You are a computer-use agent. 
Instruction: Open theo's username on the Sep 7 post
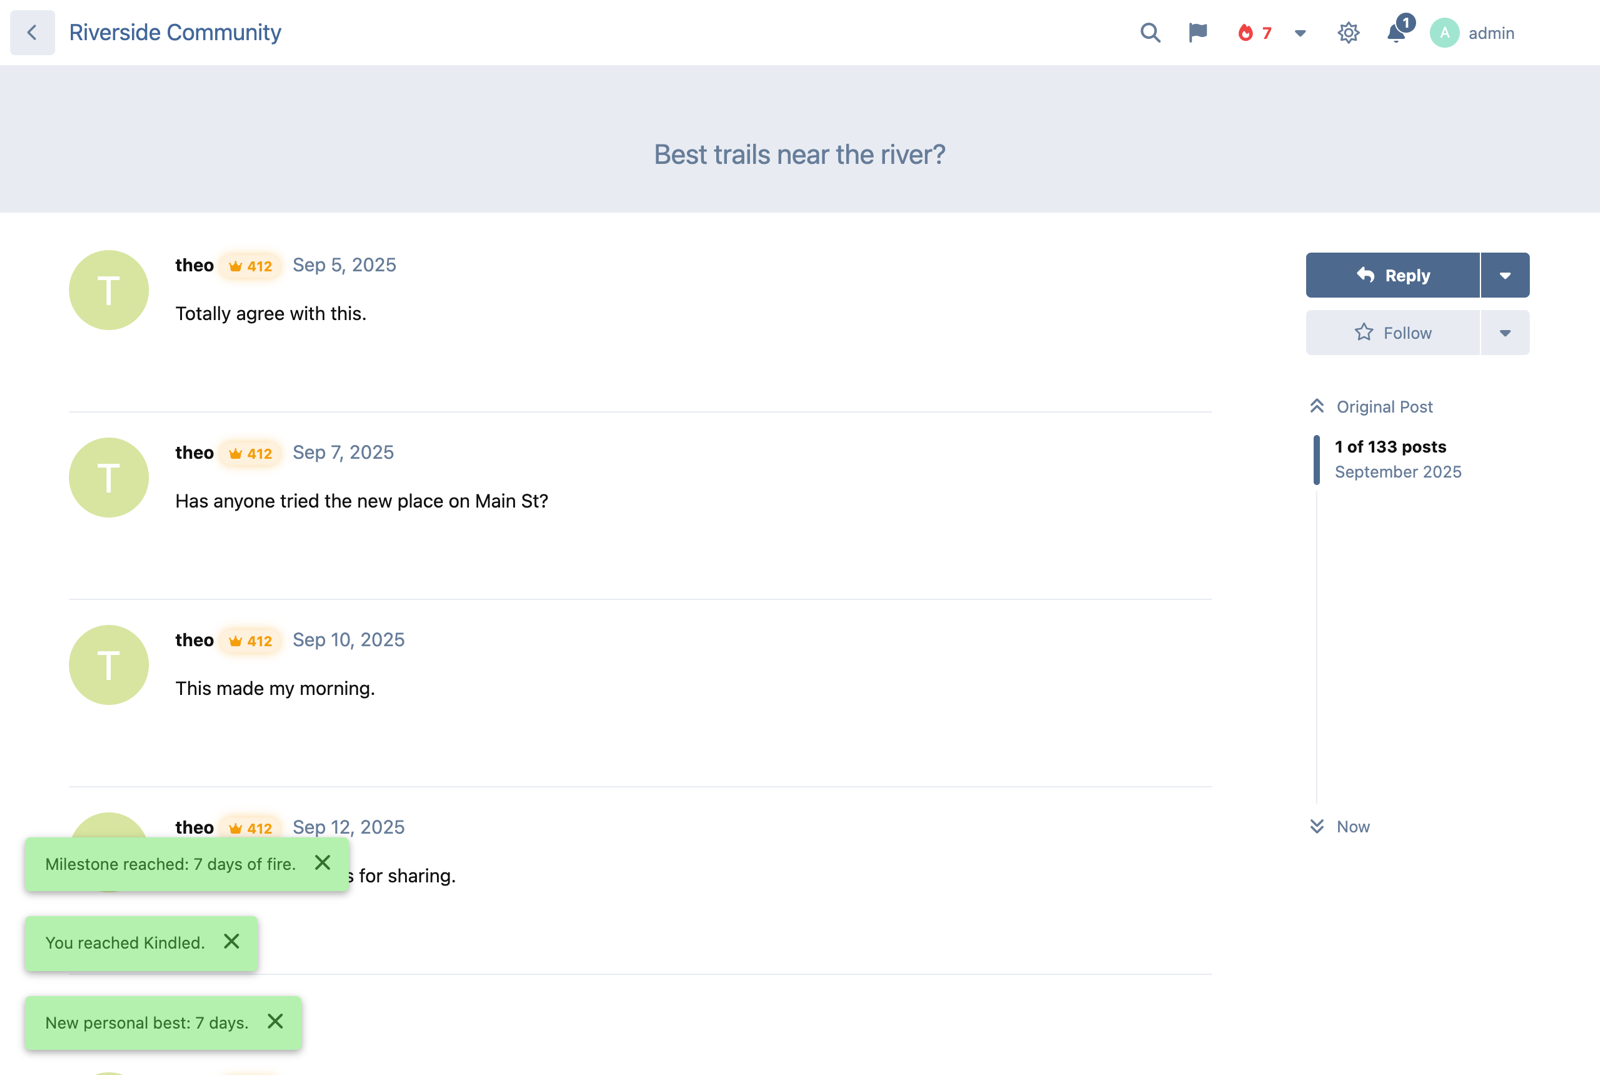tap(194, 452)
